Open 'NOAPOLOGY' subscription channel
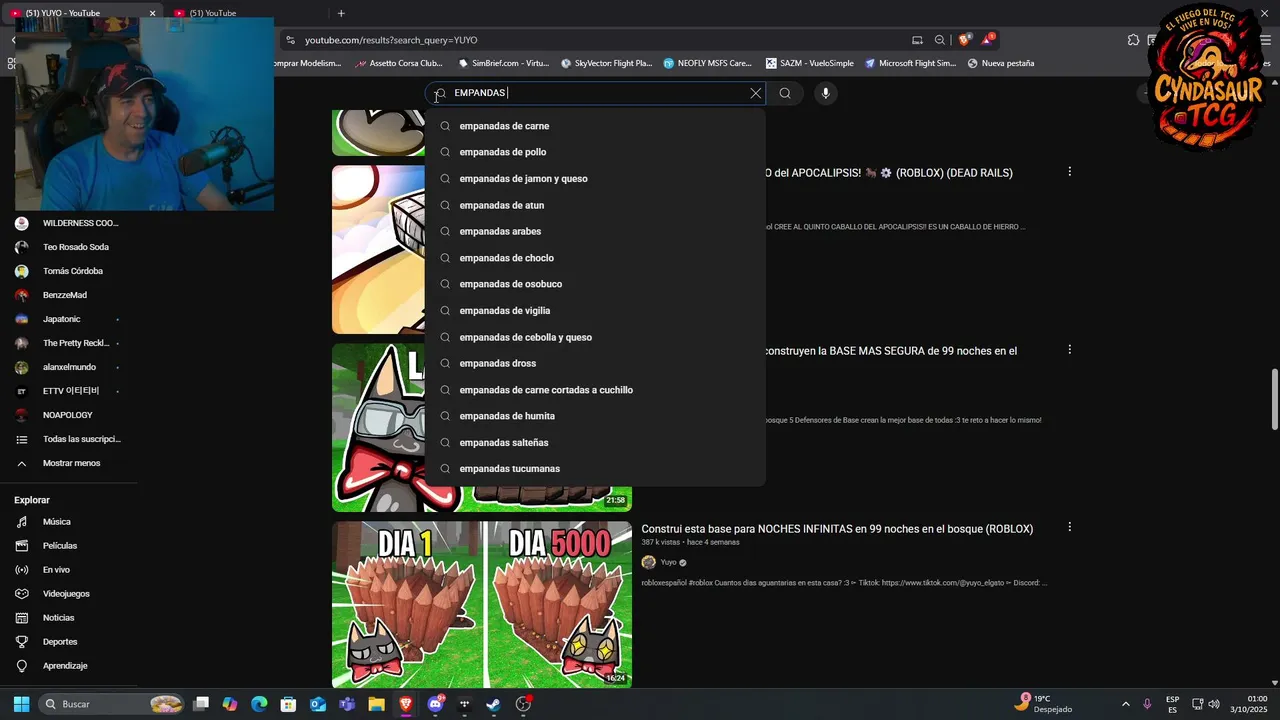This screenshot has height=720, width=1280. tap(68, 415)
